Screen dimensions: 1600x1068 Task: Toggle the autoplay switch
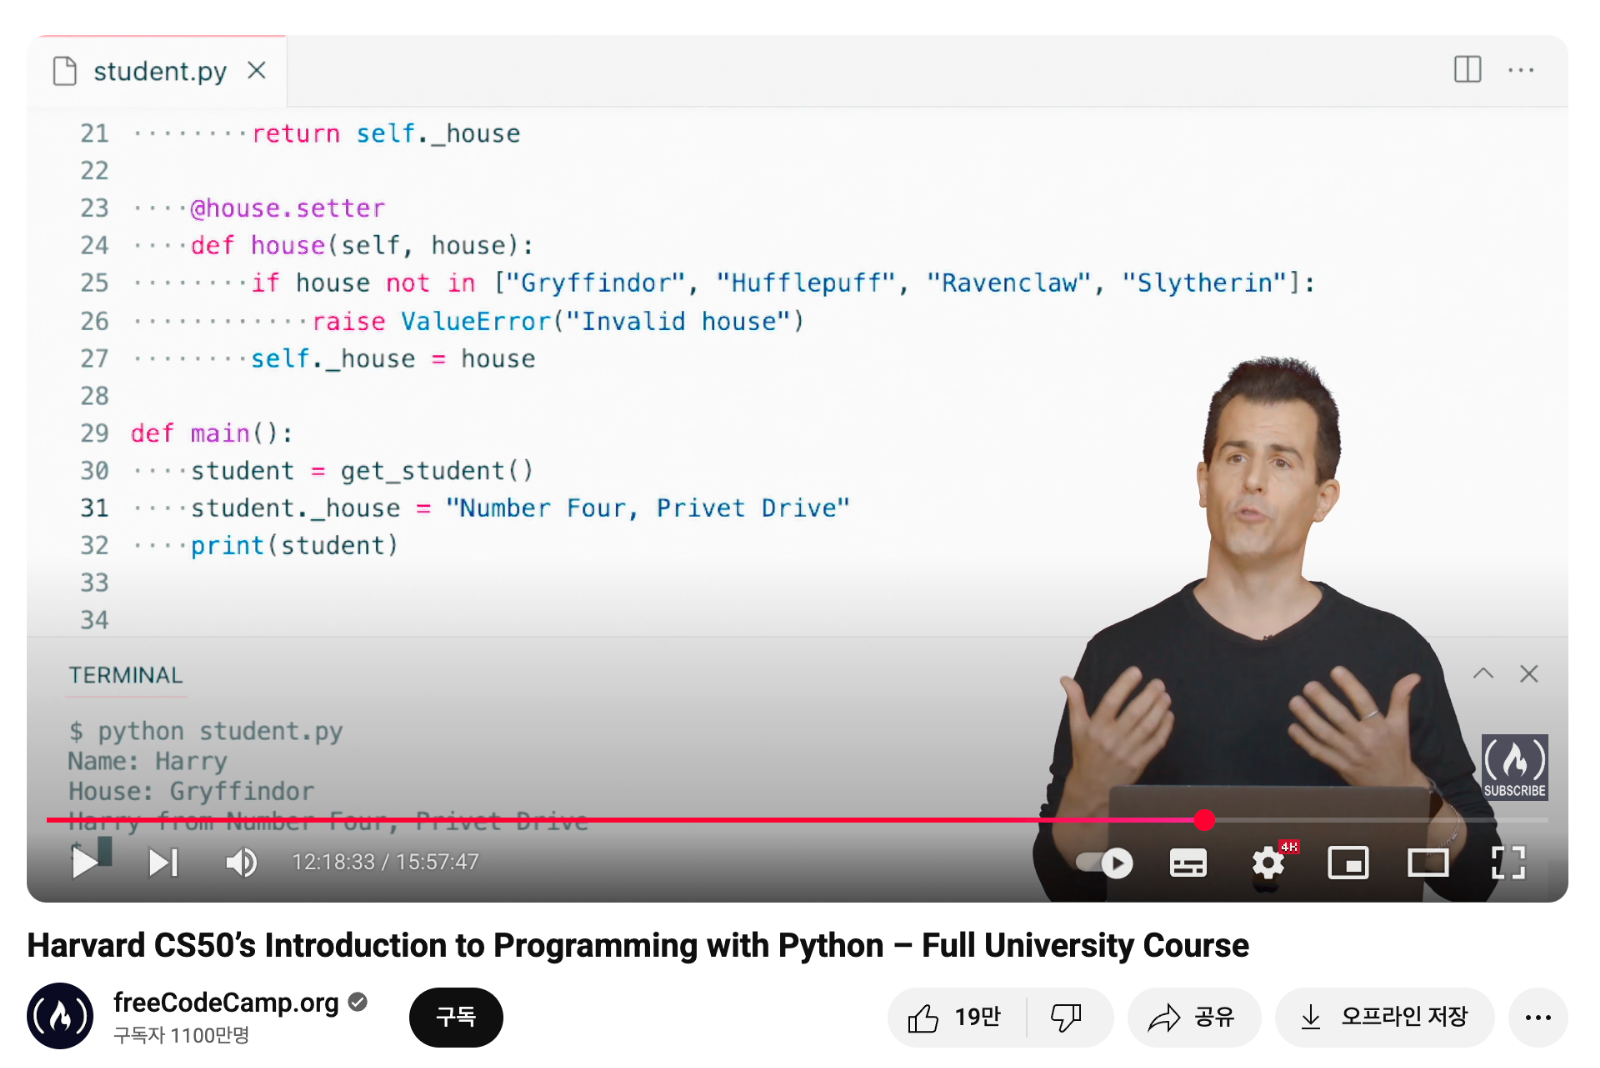click(x=1105, y=862)
